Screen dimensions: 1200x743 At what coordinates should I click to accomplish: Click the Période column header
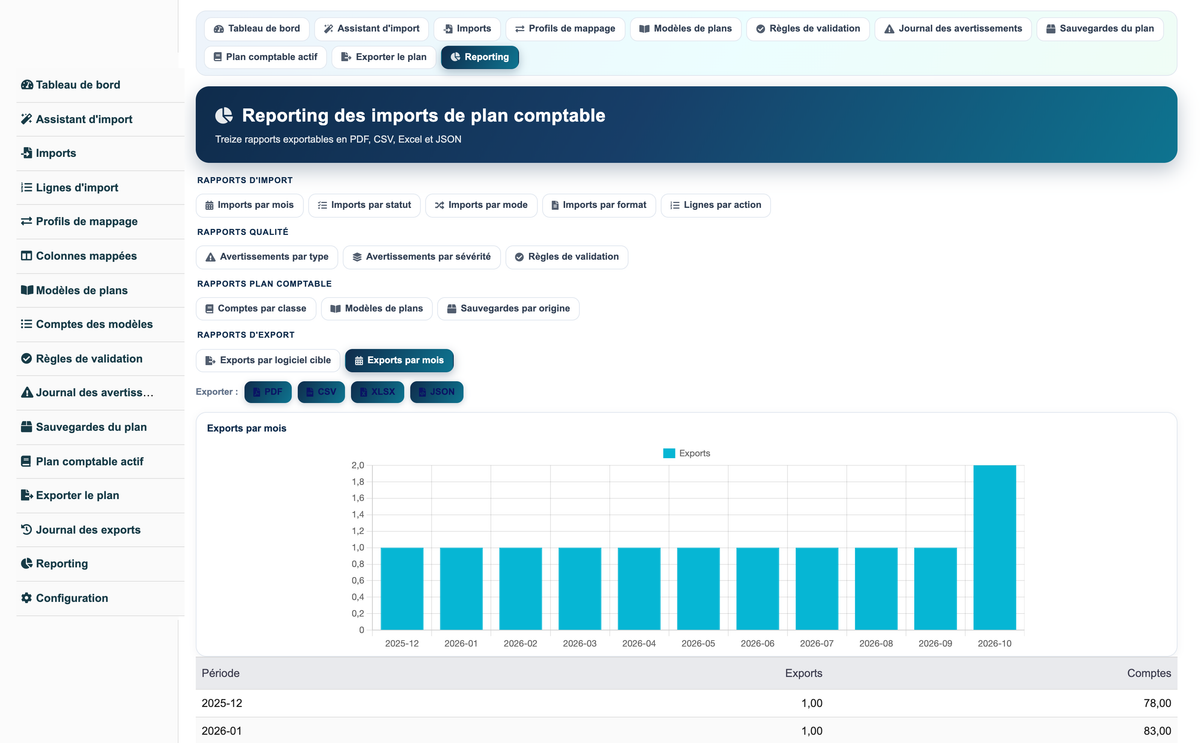(x=221, y=673)
